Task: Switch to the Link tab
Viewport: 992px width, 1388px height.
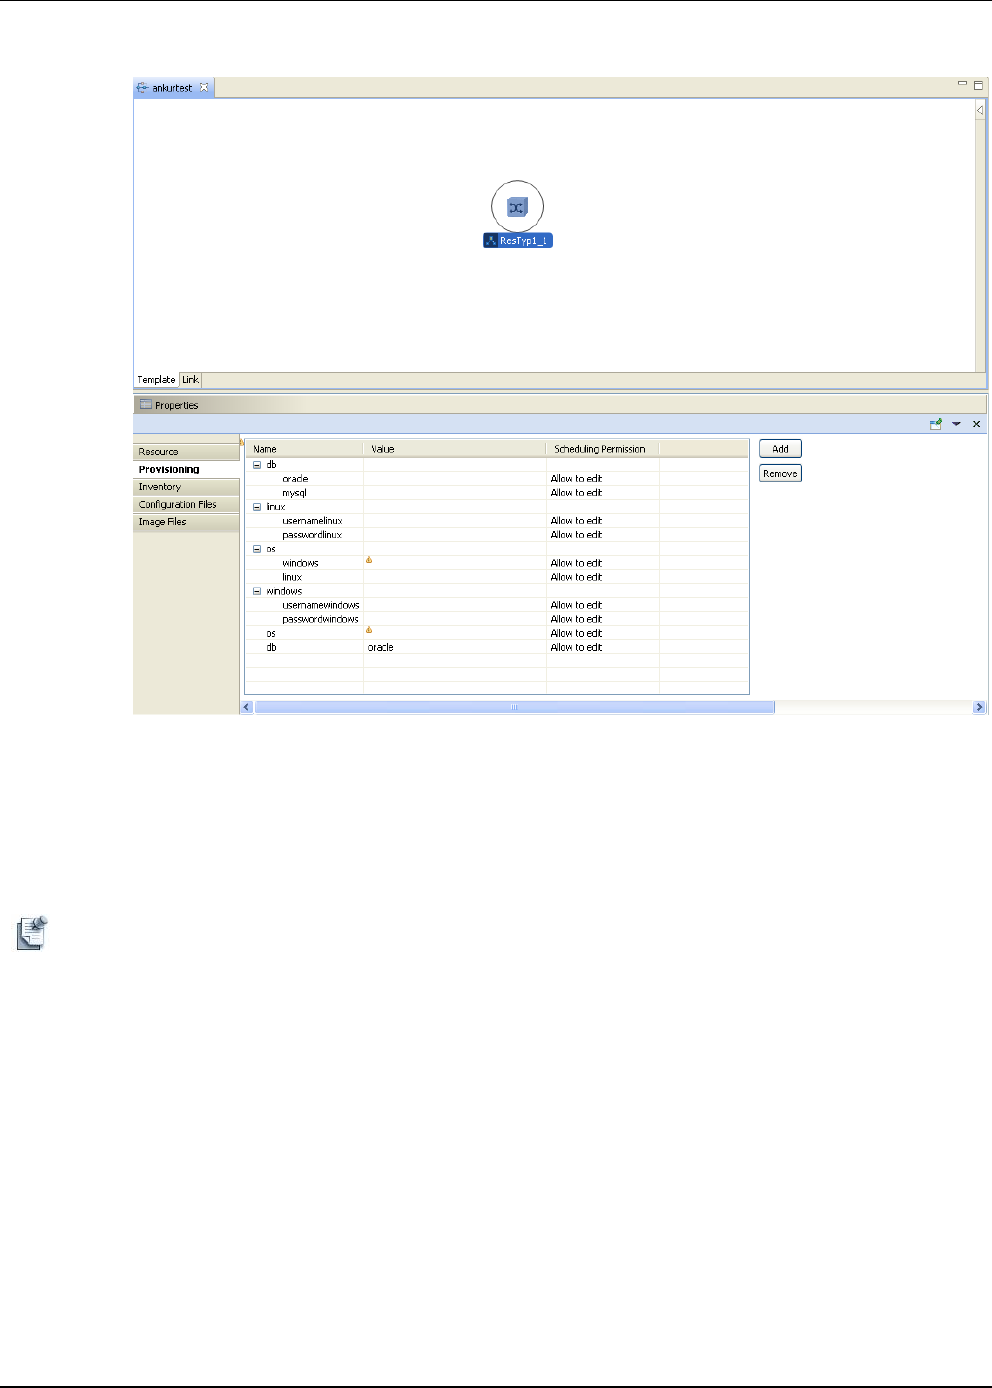Action: [x=190, y=380]
